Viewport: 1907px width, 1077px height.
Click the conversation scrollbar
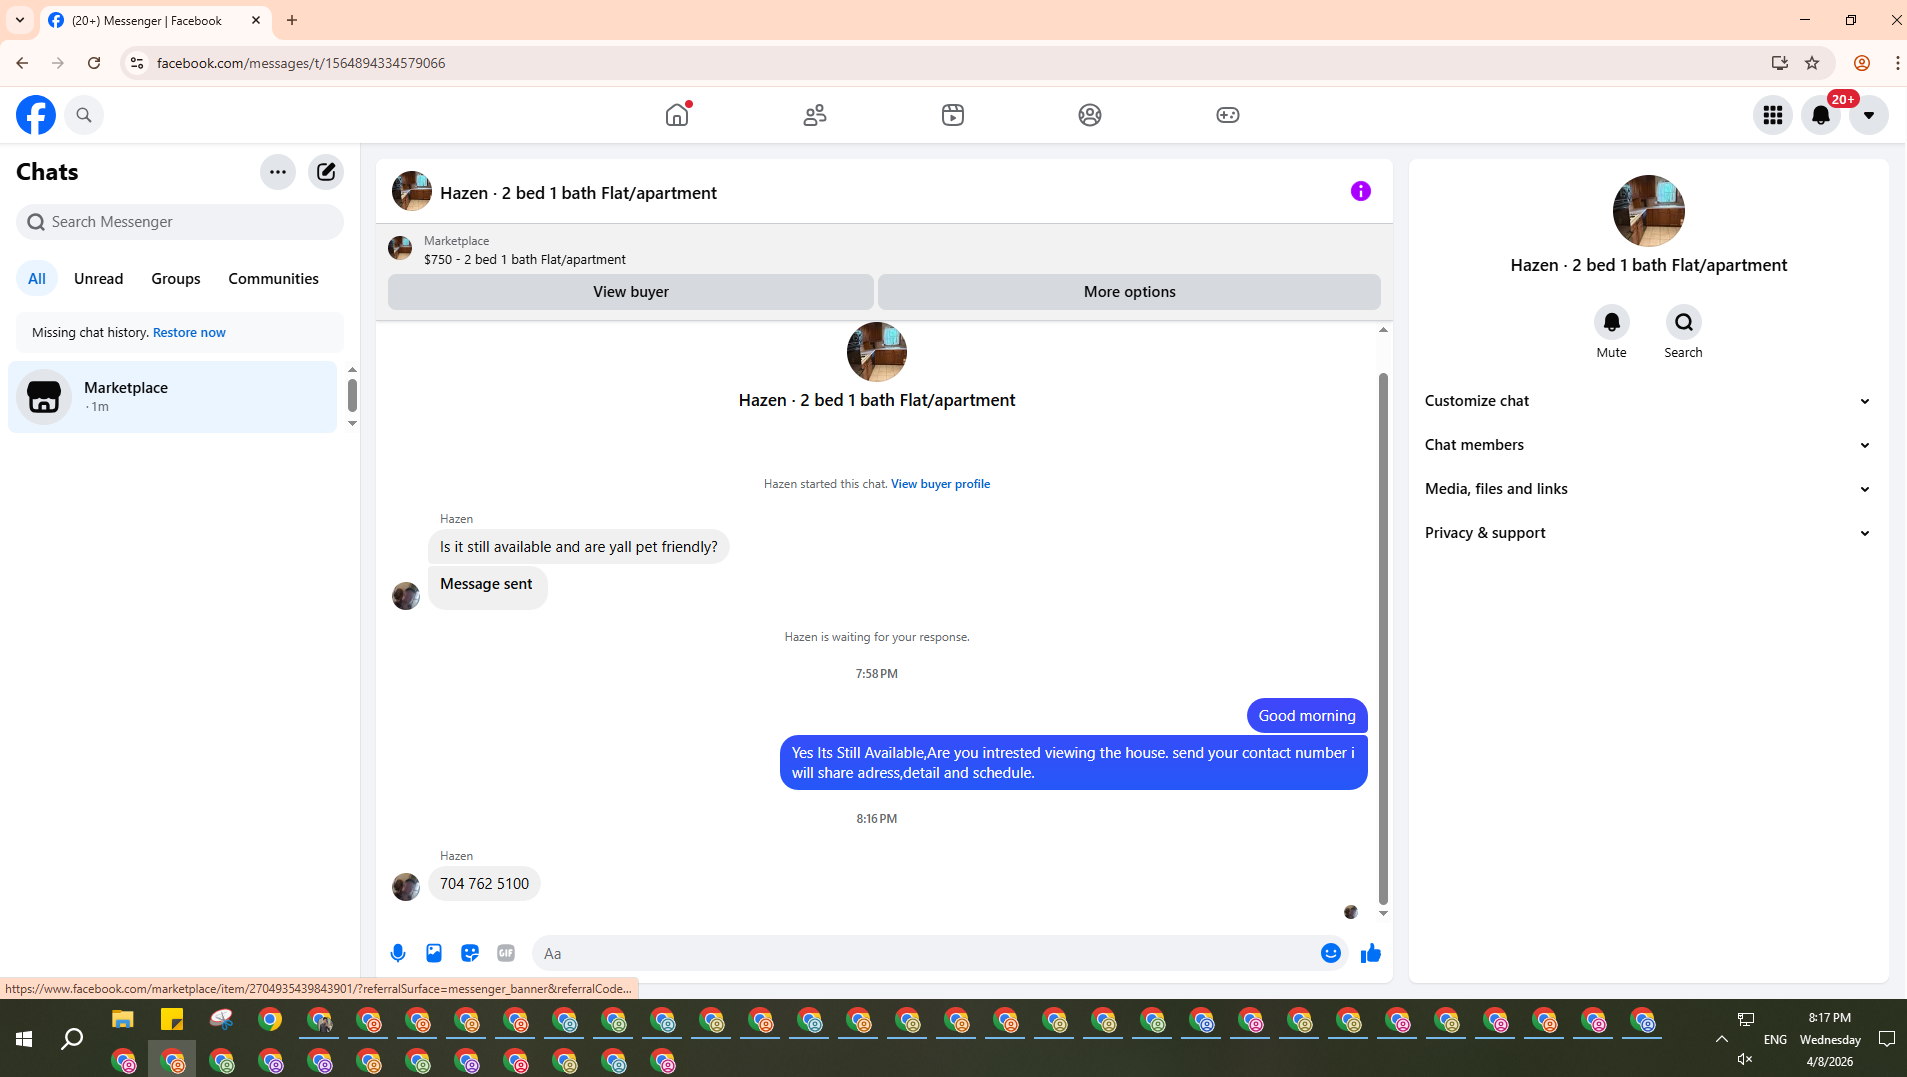(1383, 638)
